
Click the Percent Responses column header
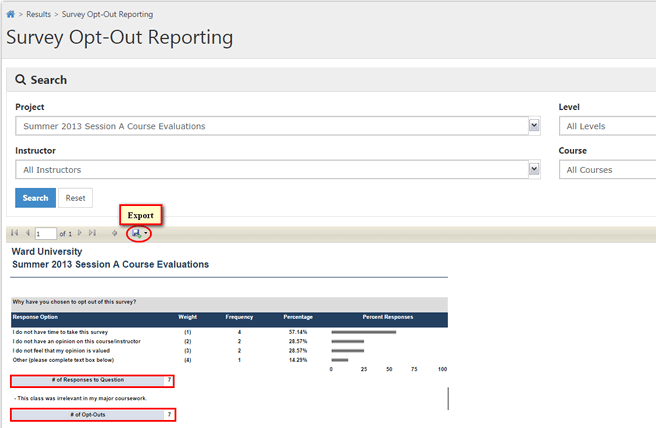(388, 317)
